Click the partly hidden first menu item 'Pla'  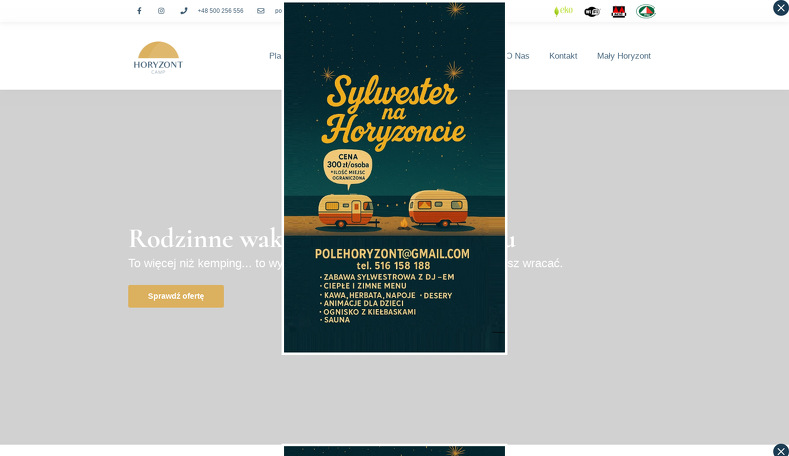275,56
